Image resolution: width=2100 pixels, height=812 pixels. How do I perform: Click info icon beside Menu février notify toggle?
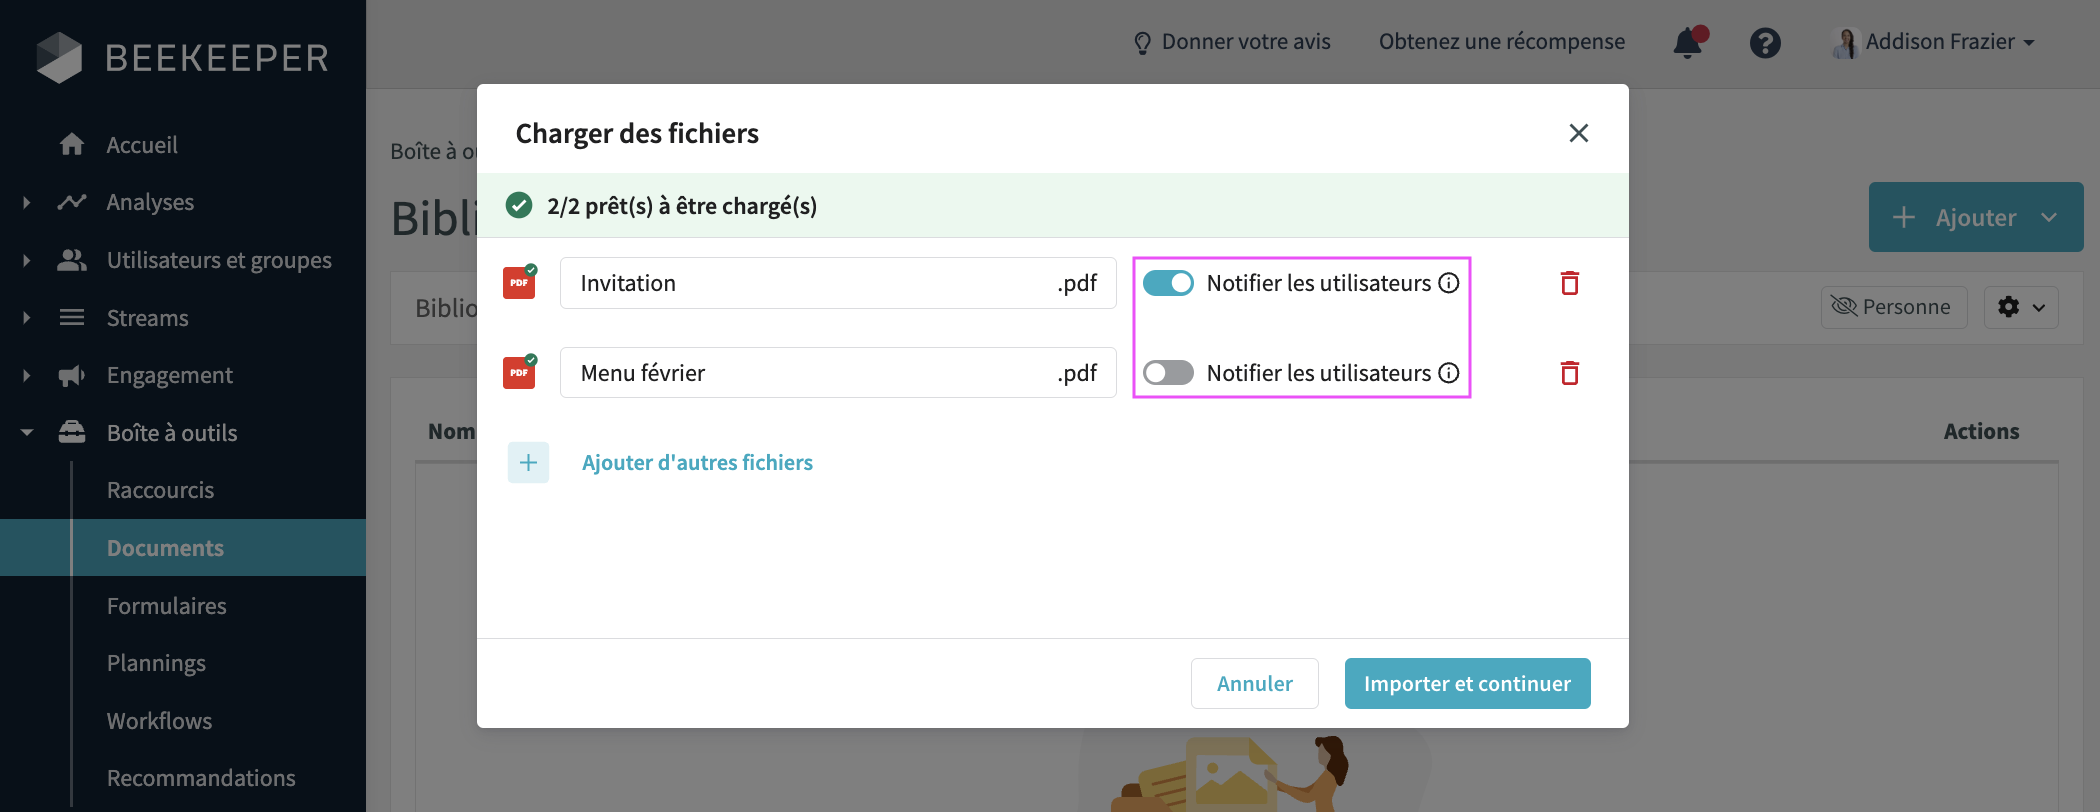(1449, 373)
